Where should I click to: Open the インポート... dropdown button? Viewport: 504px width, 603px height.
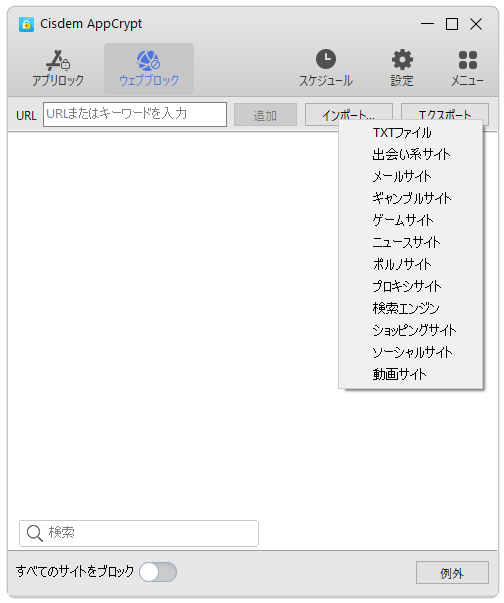349,114
